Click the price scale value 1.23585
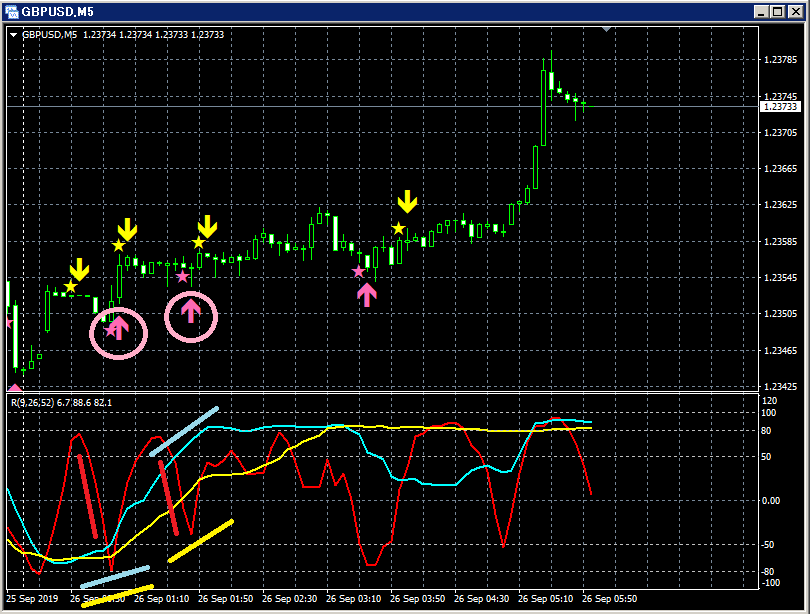Viewport: 810px width, 614px height. [x=781, y=242]
